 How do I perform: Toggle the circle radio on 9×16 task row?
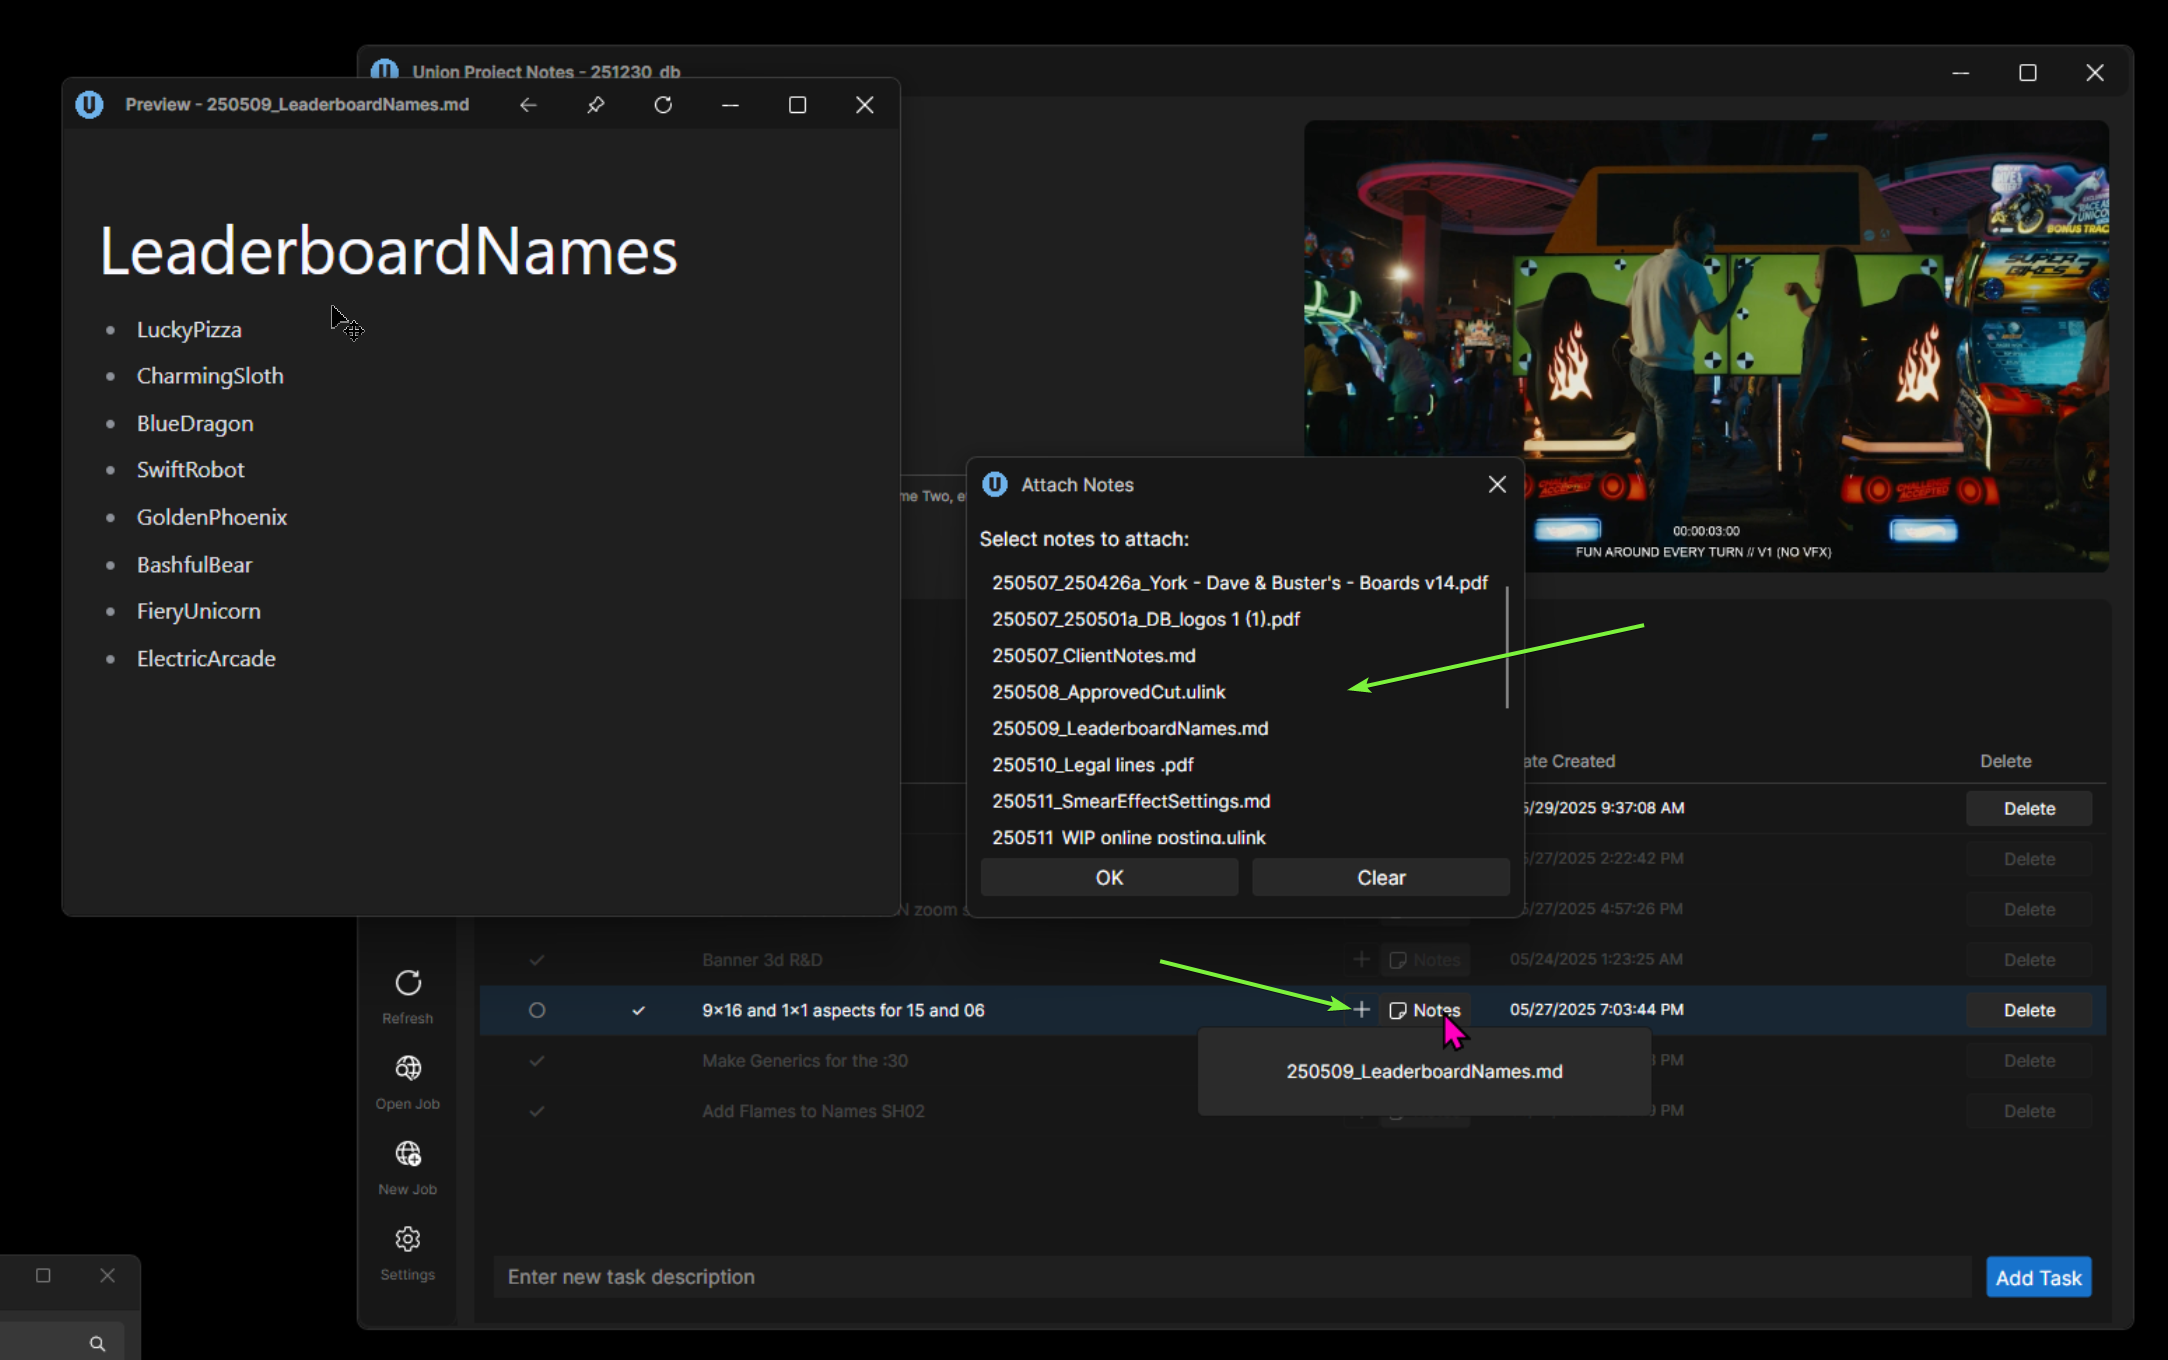point(537,1010)
